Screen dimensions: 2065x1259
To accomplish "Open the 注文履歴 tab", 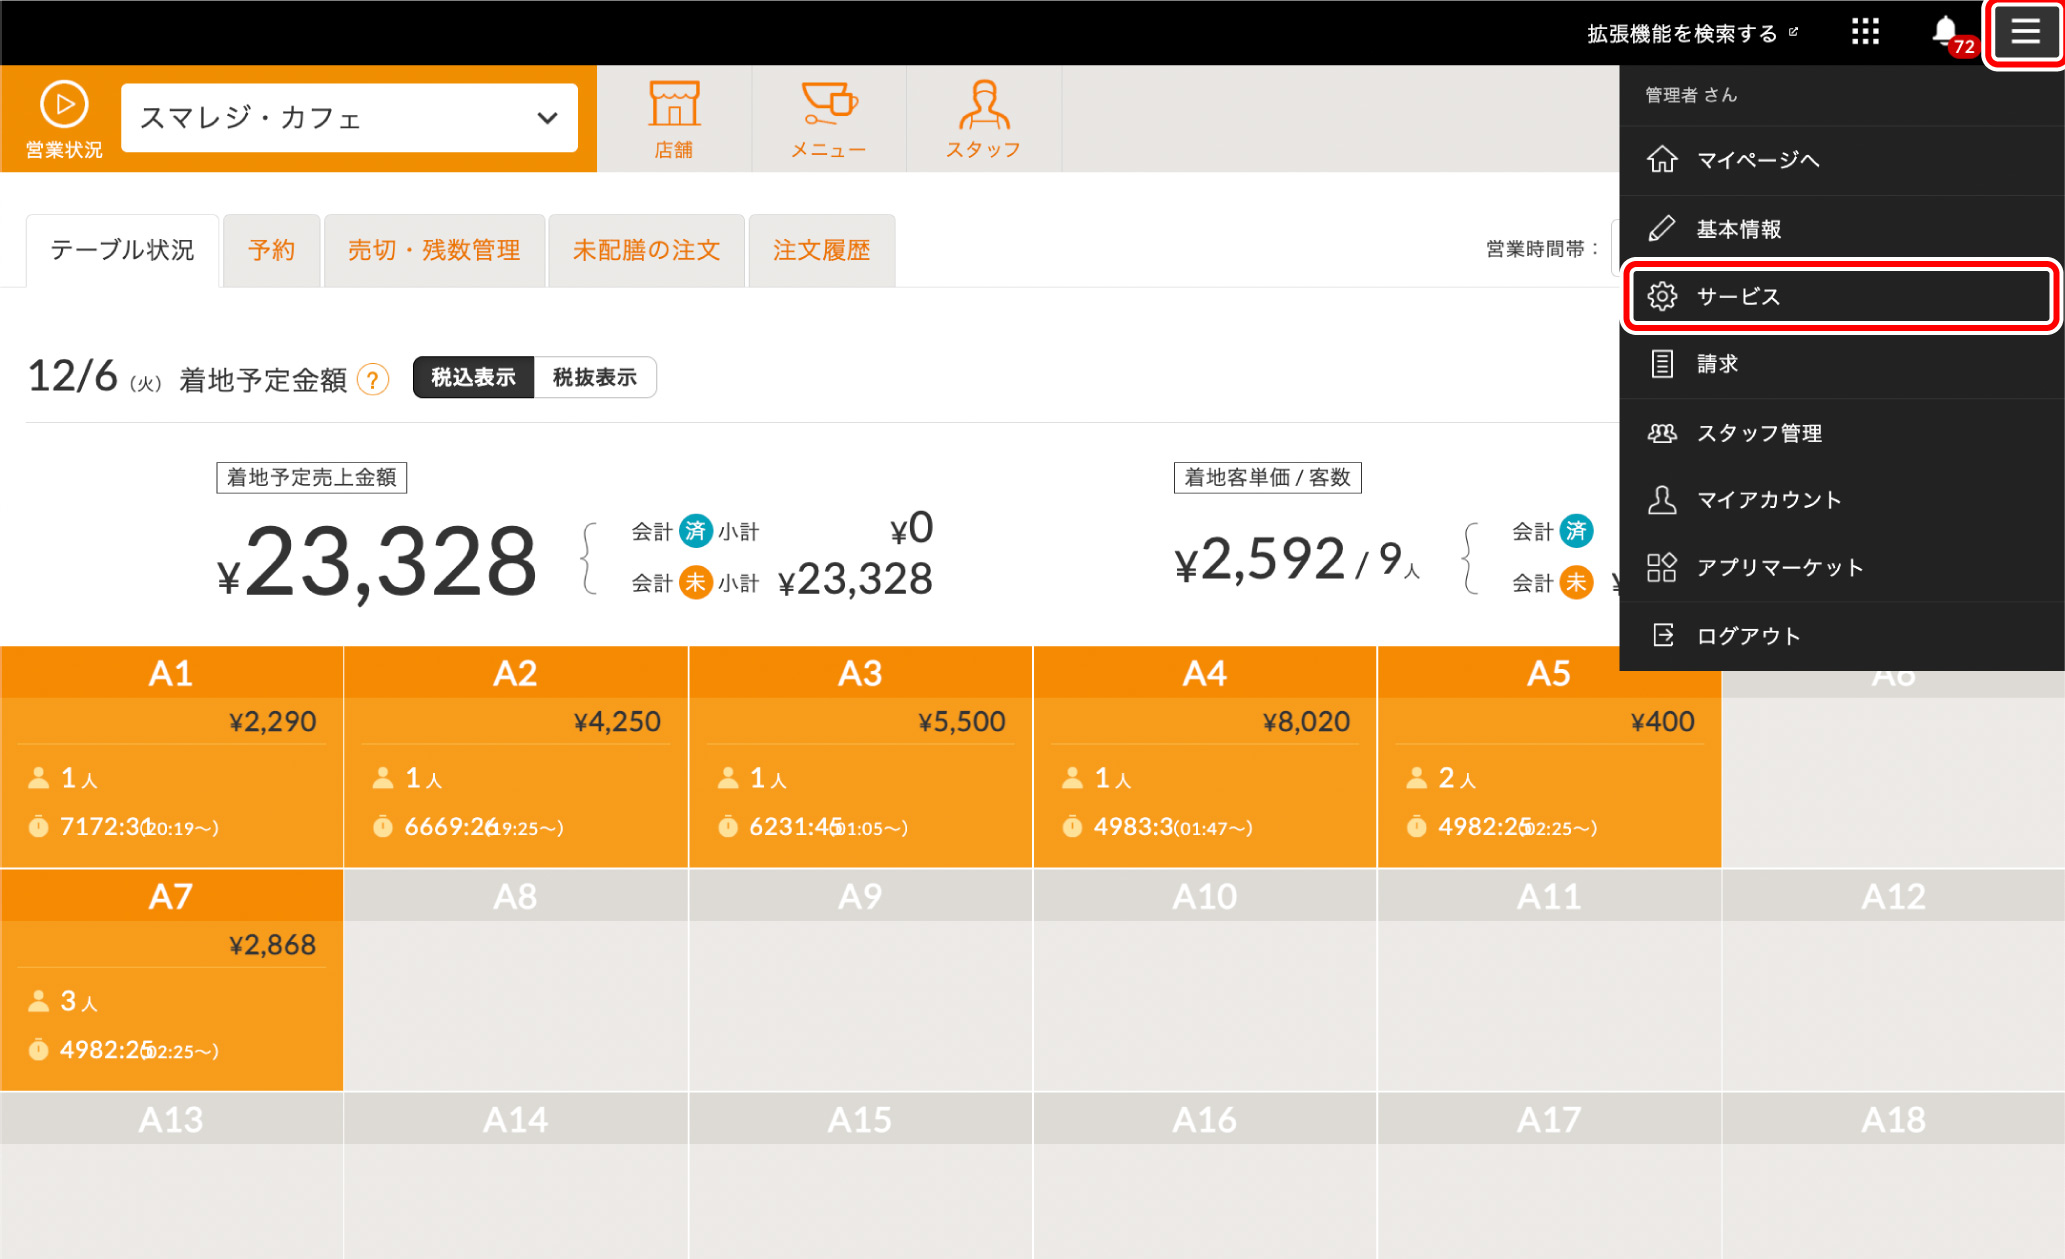I will click(821, 250).
